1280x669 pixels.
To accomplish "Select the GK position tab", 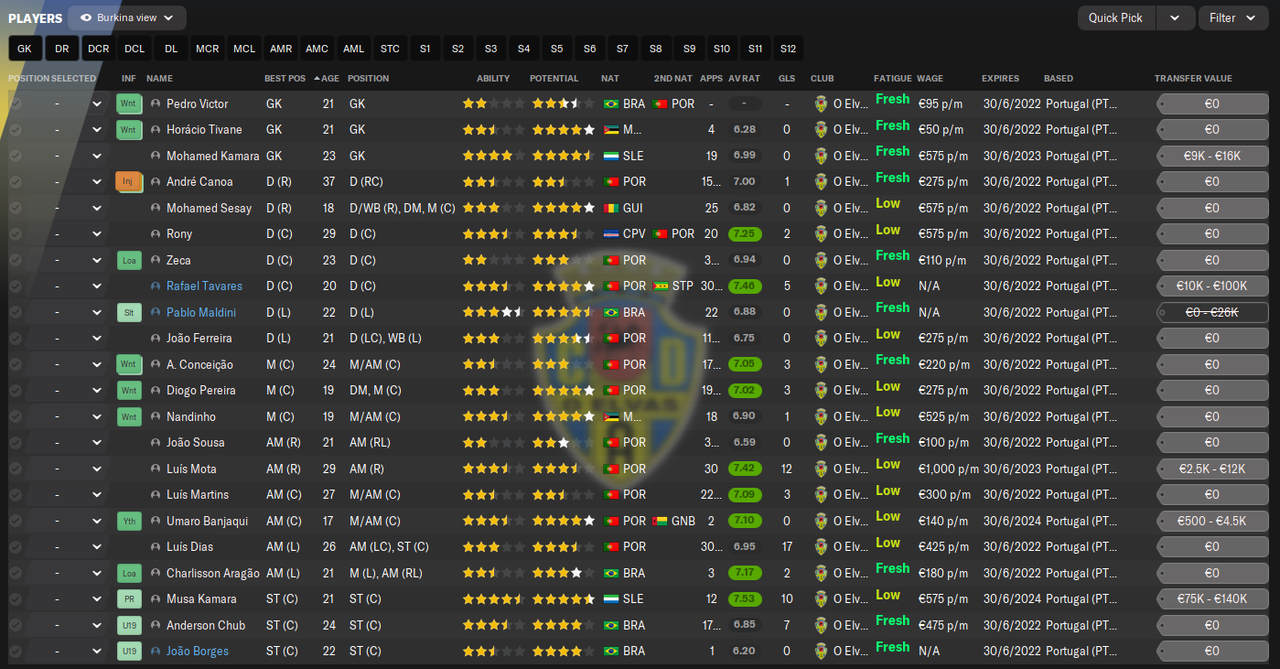I will pos(25,48).
